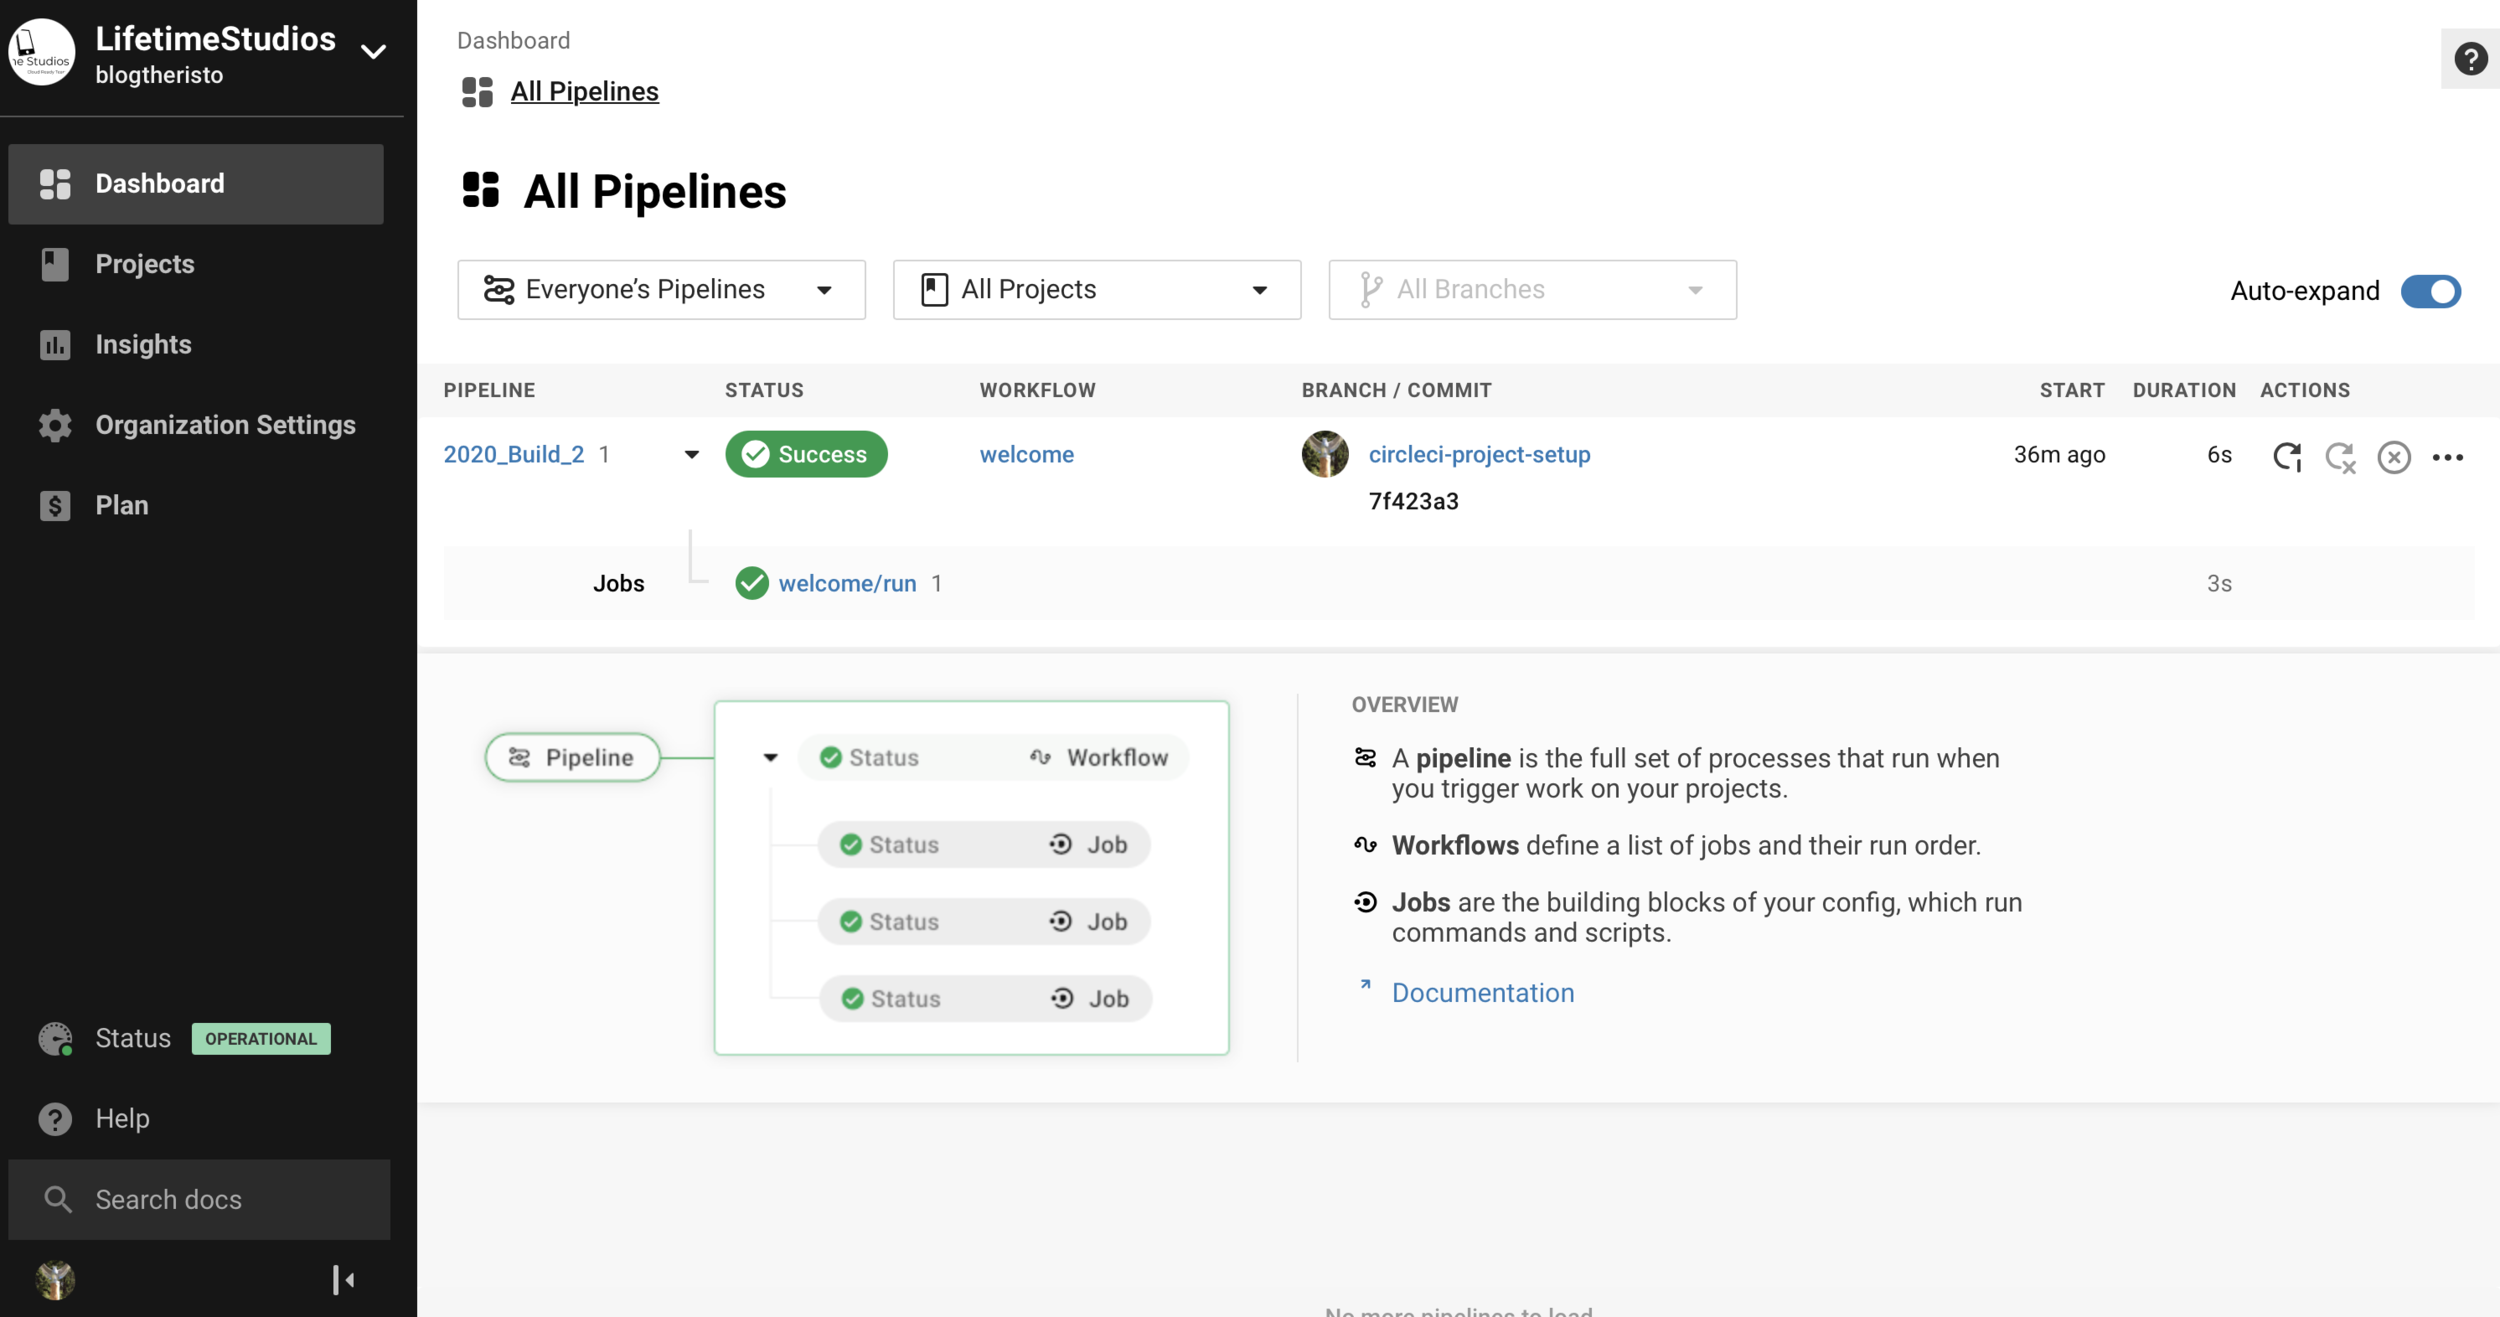2500x1317 pixels.
Task: Click the user avatar at sidebar bottom
Action: tap(56, 1279)
